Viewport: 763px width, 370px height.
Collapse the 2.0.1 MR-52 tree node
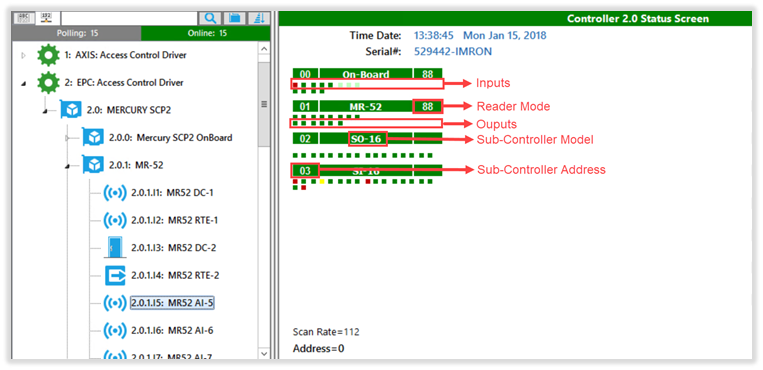pyautogui.click(x=69, y=166)
